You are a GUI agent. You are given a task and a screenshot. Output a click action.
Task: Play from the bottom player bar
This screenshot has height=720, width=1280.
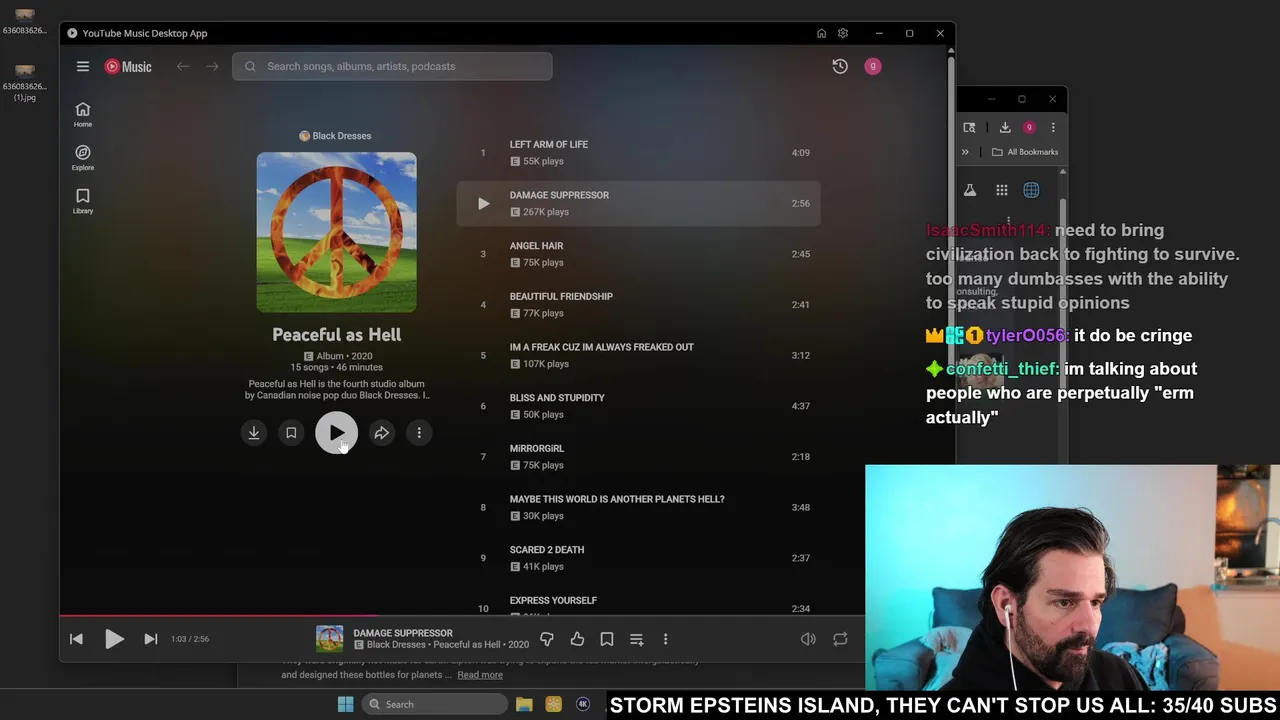tap(114, 639)
